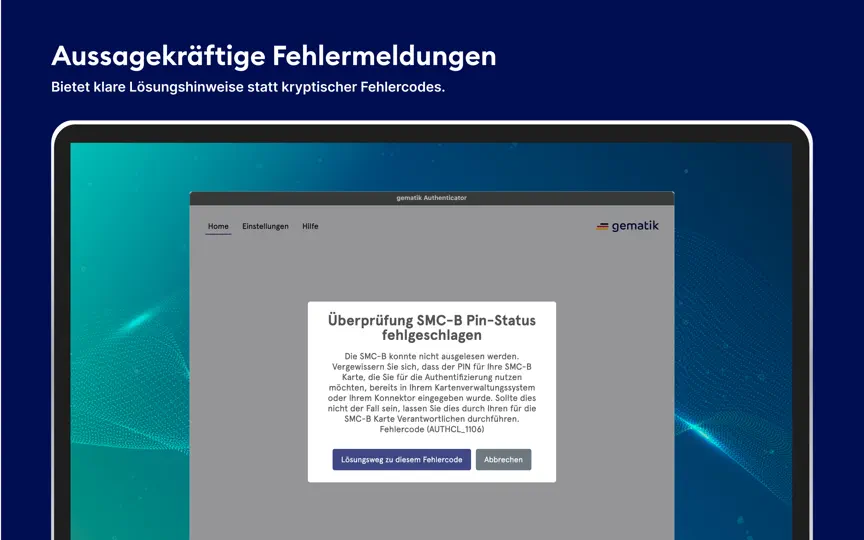Open the Home tab

tap(218, 226)
